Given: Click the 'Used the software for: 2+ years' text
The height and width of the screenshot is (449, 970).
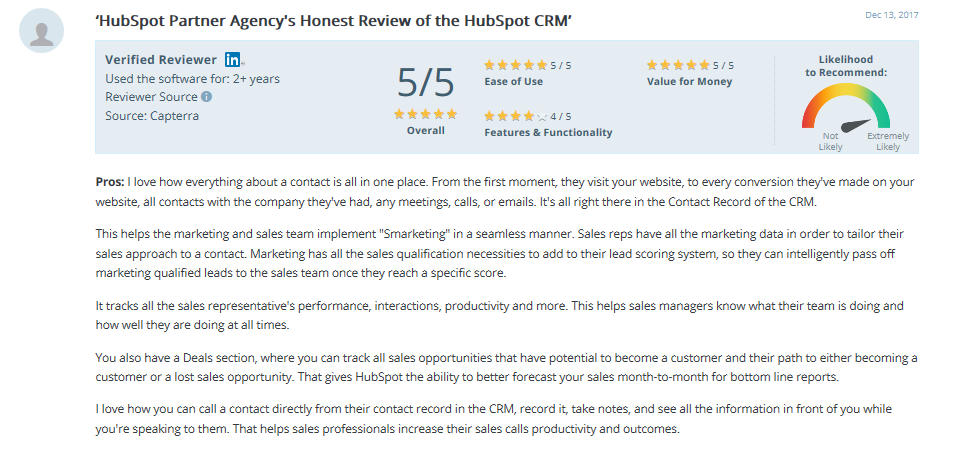Looking at the screenshot, I should click(x=192, y=79).
